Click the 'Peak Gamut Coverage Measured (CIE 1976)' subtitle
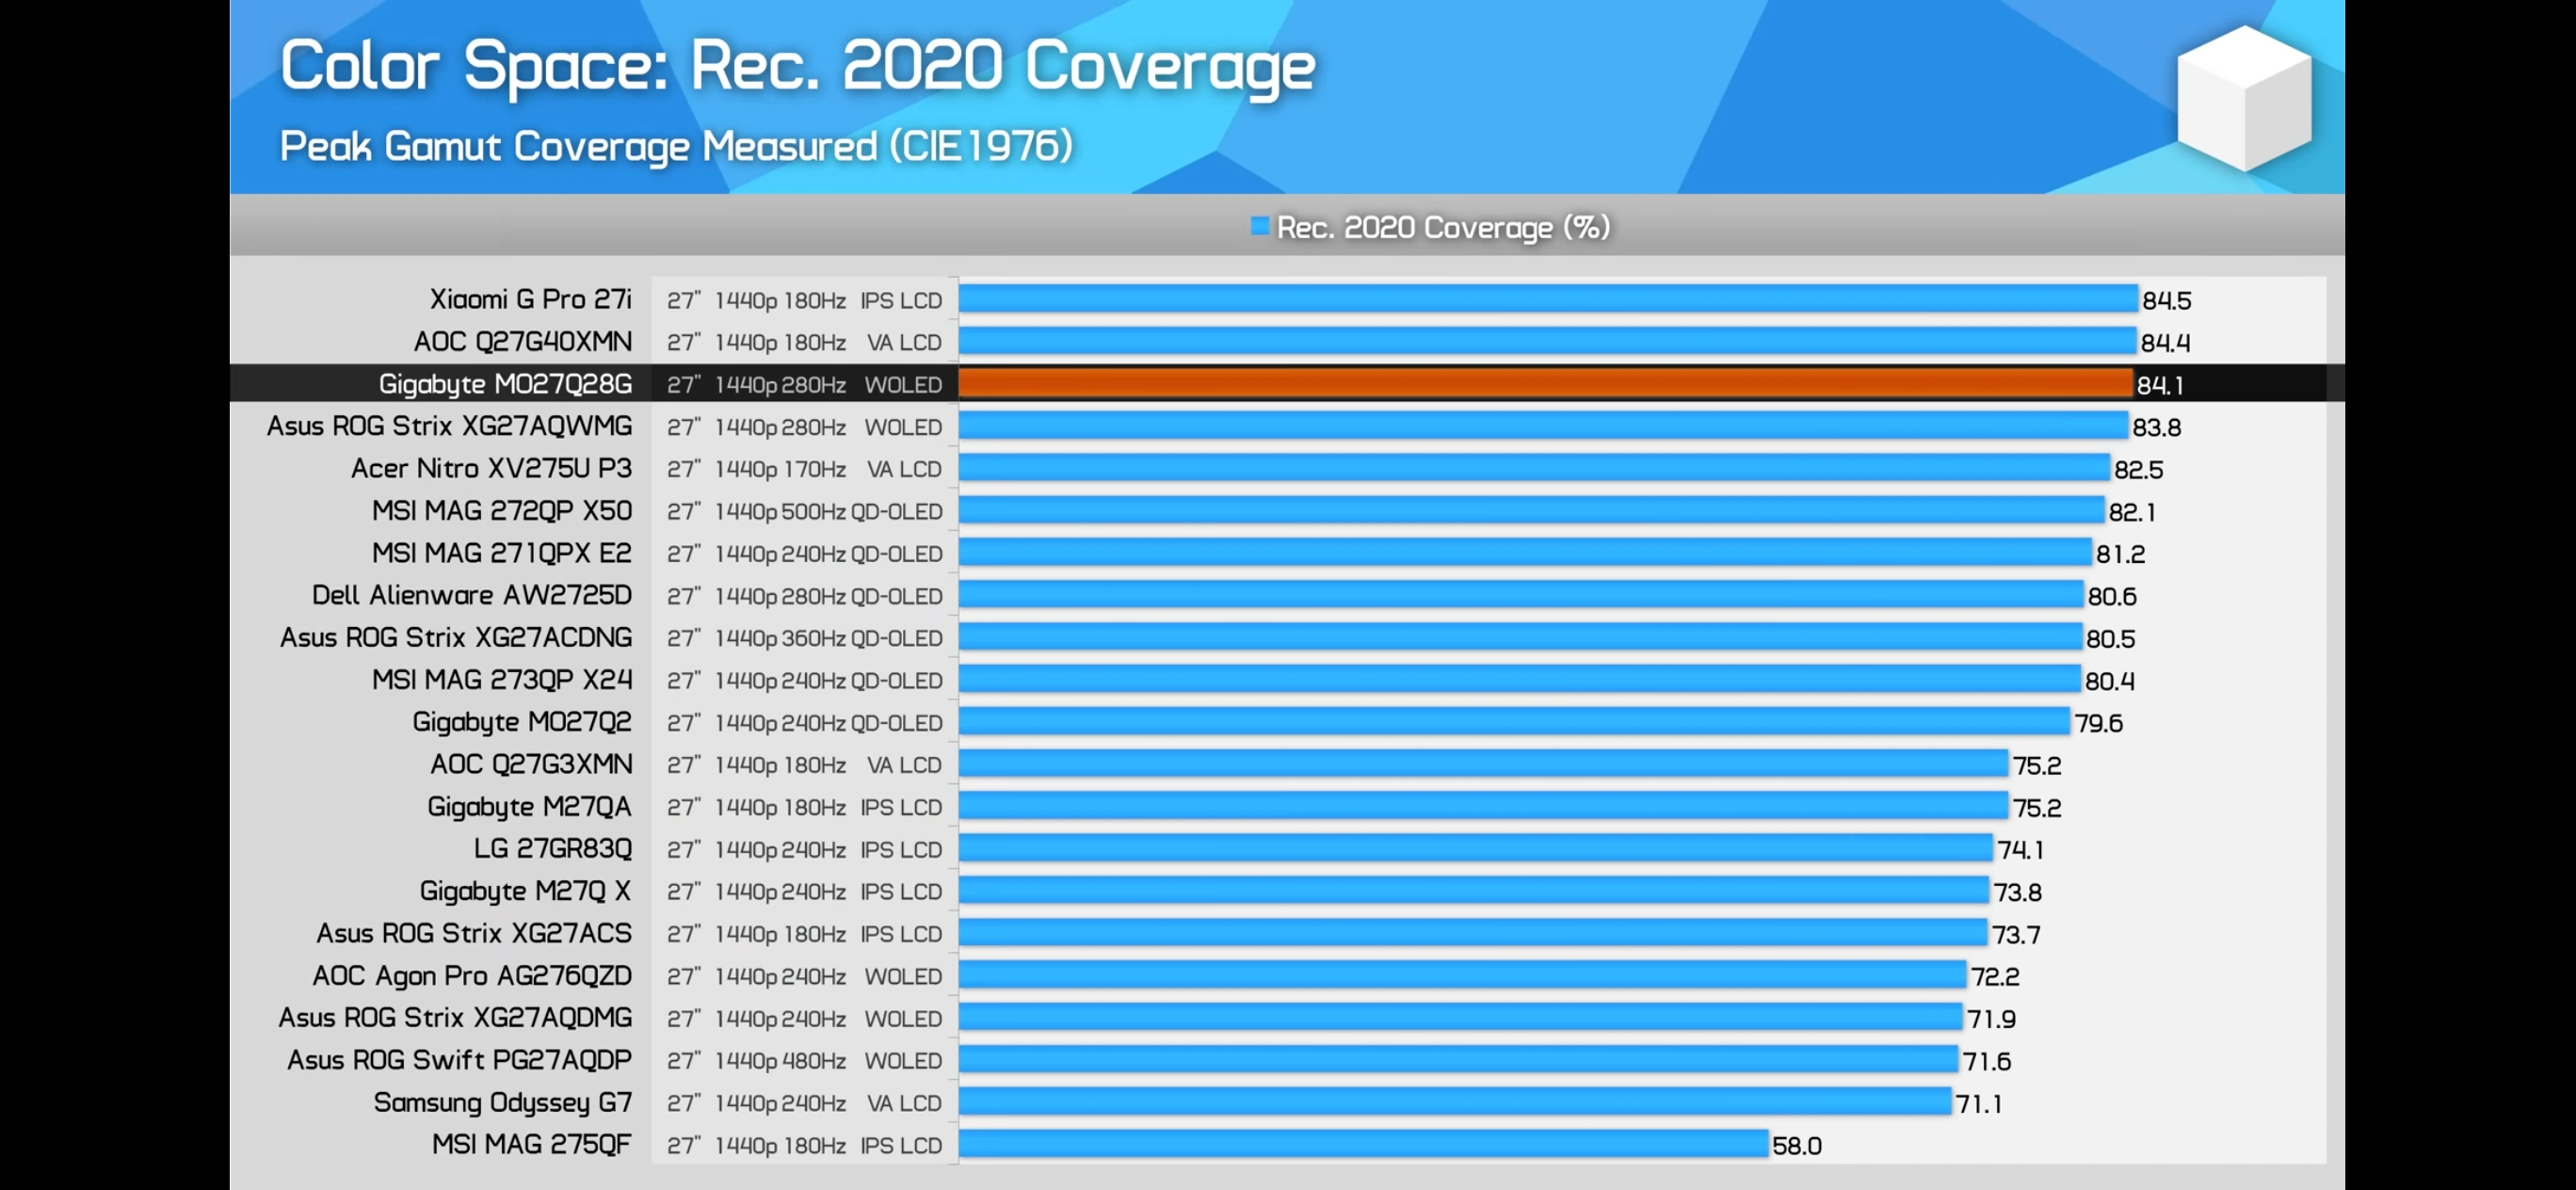The height and width of the screenshot is (1190, 2576). pyautogui.click(x=676, y=146)
